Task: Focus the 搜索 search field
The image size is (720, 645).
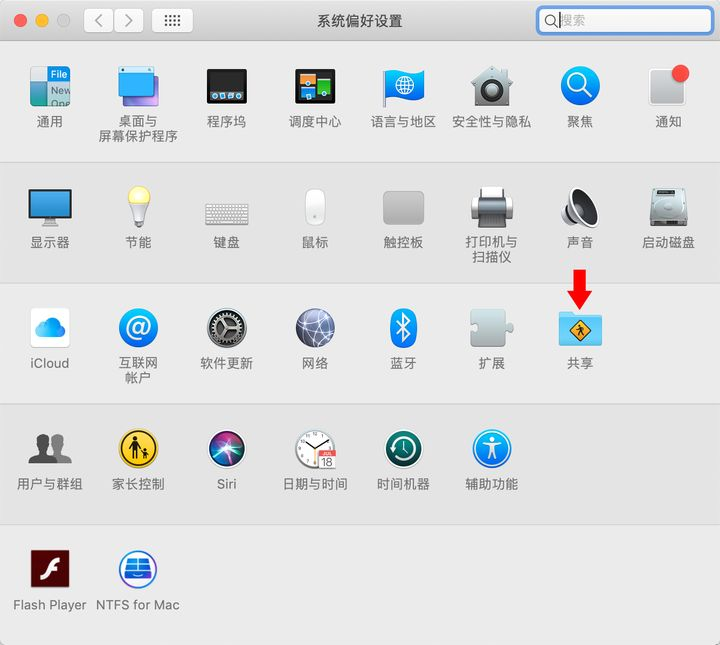Action: pos(625,20)
